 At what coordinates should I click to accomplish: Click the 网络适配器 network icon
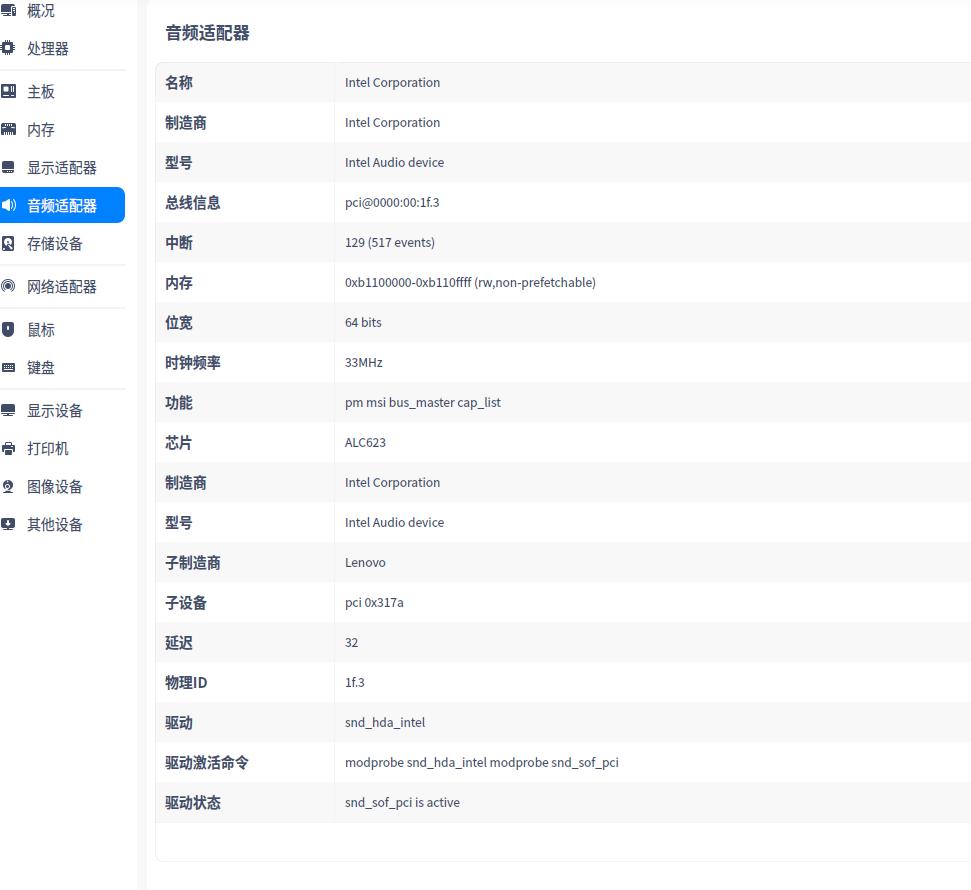8,286
